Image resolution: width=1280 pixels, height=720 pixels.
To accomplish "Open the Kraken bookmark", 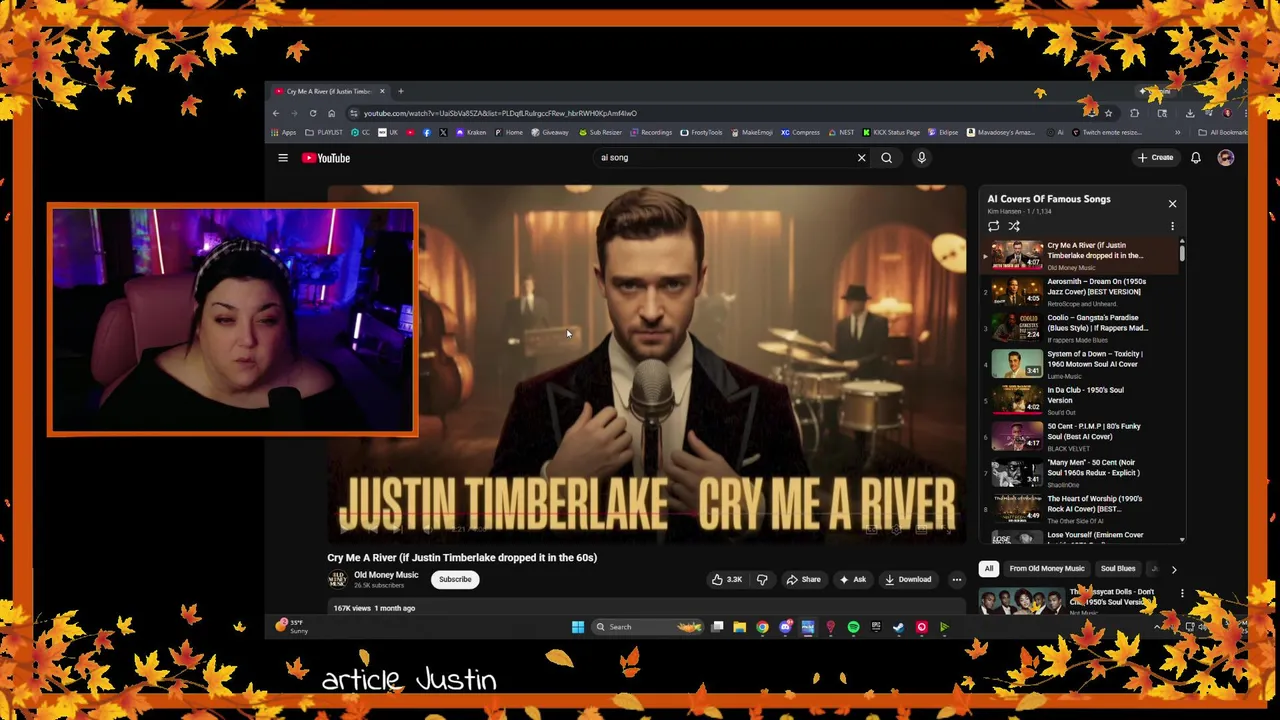I will pyautogui.click(x=471, y=132).
